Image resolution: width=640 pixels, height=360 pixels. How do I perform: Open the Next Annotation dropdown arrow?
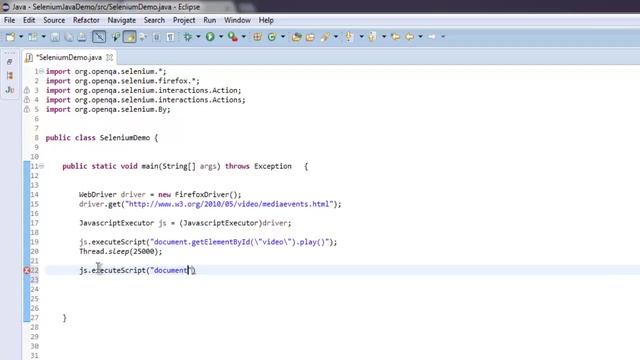(x=362, y=37)
